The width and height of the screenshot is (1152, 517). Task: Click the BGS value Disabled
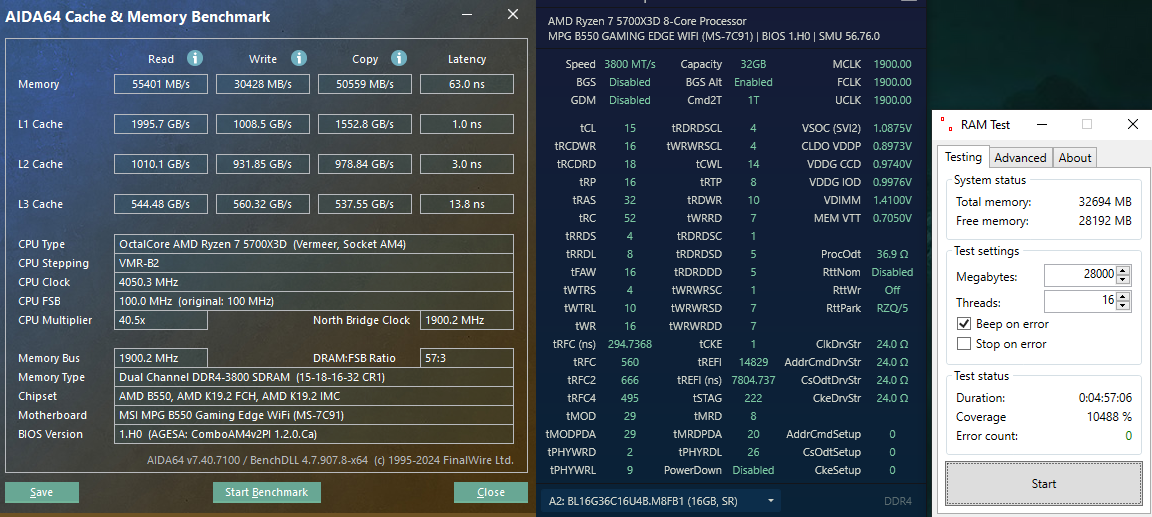pos(630,82)
